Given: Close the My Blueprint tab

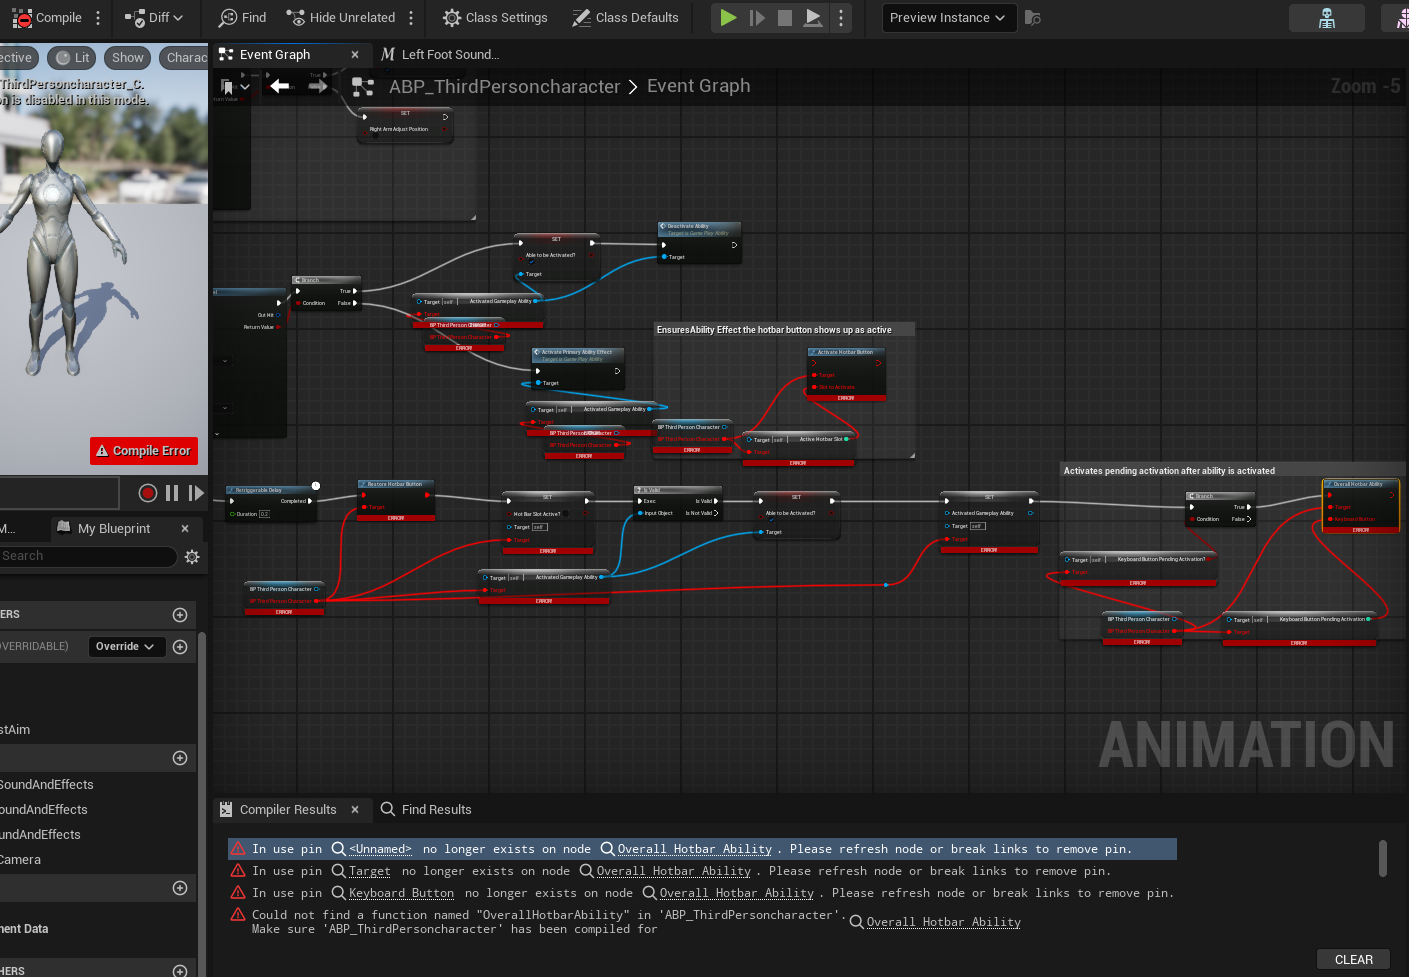Looking at the screenshot, I should (x=185, y=529).
